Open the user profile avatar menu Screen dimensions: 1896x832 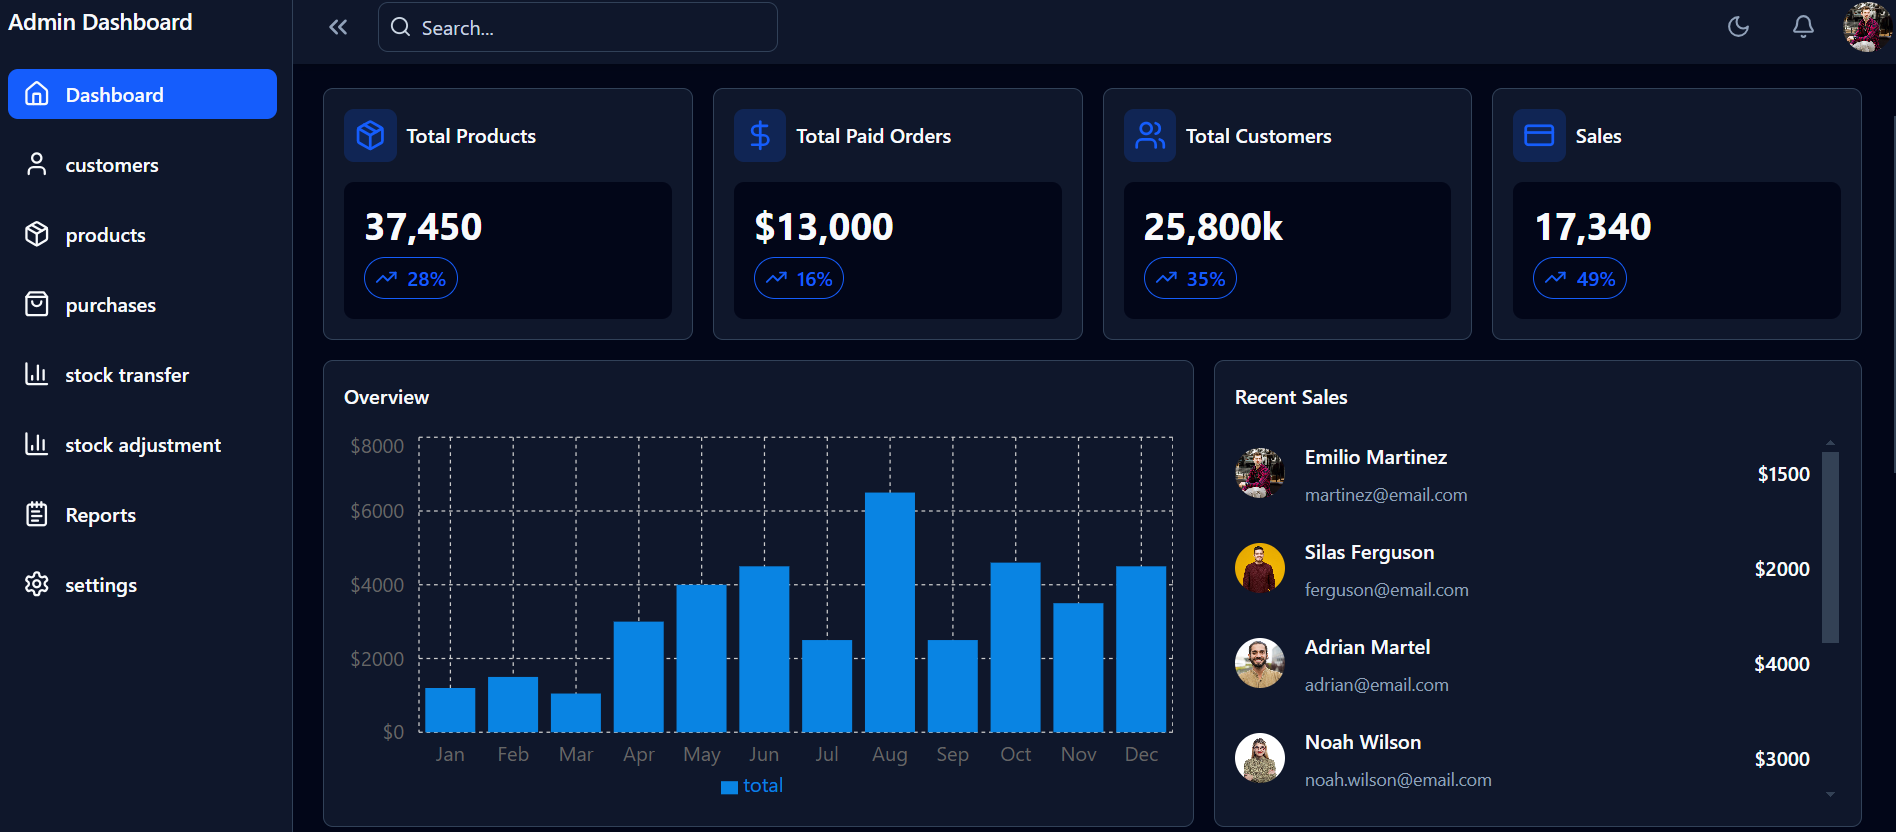click(x=1866, y=27)
